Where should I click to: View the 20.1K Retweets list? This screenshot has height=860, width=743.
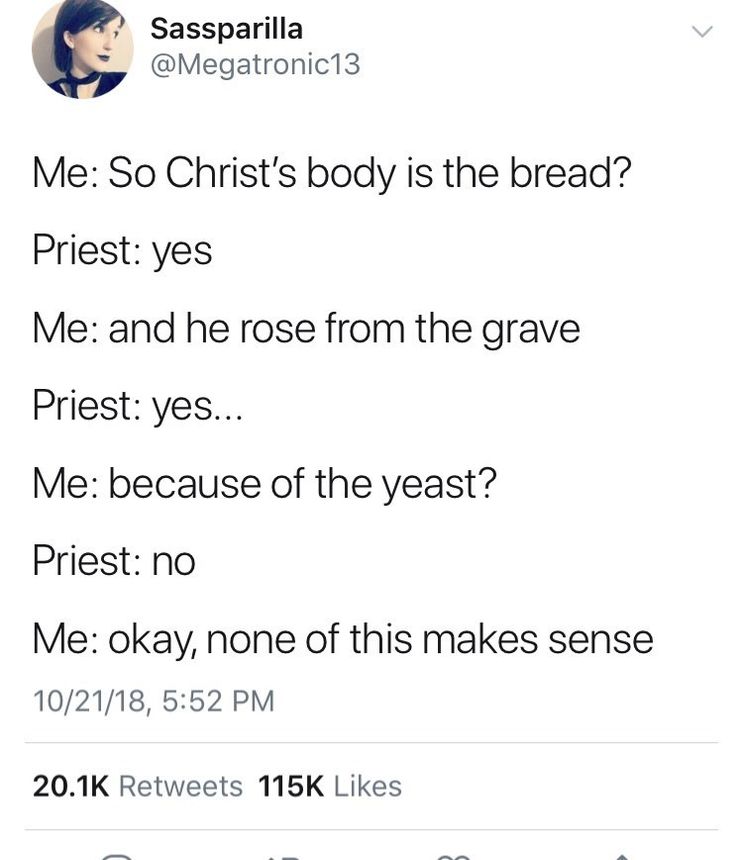[x=138, y=785]
